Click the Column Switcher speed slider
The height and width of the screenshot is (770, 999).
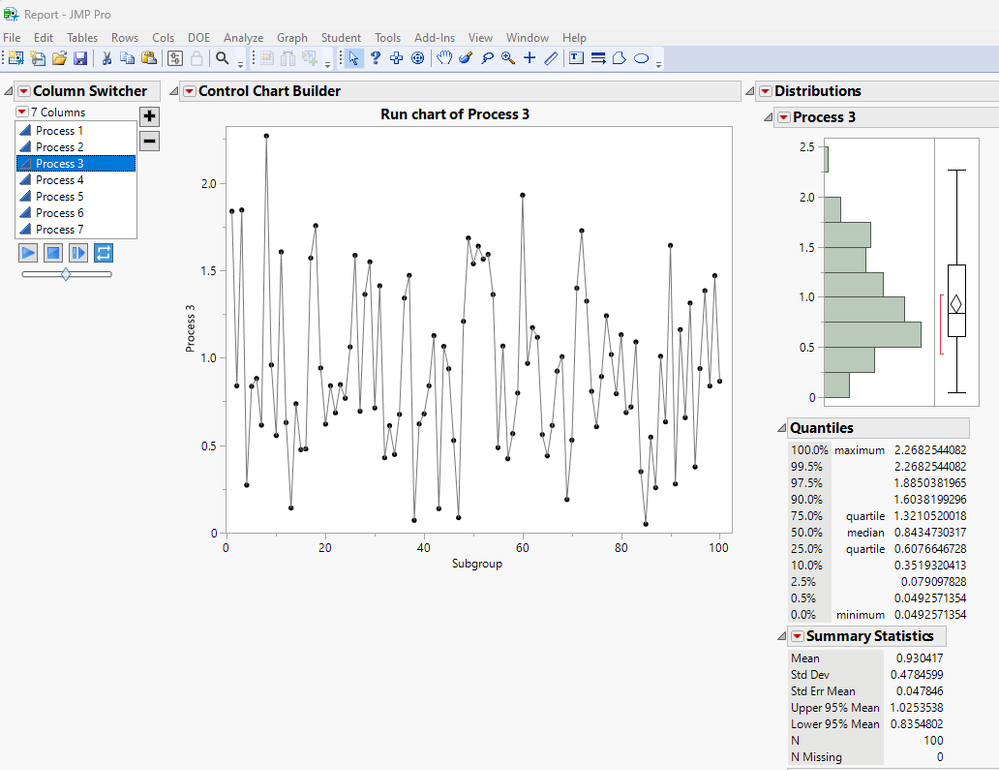(x=66, y=274)
